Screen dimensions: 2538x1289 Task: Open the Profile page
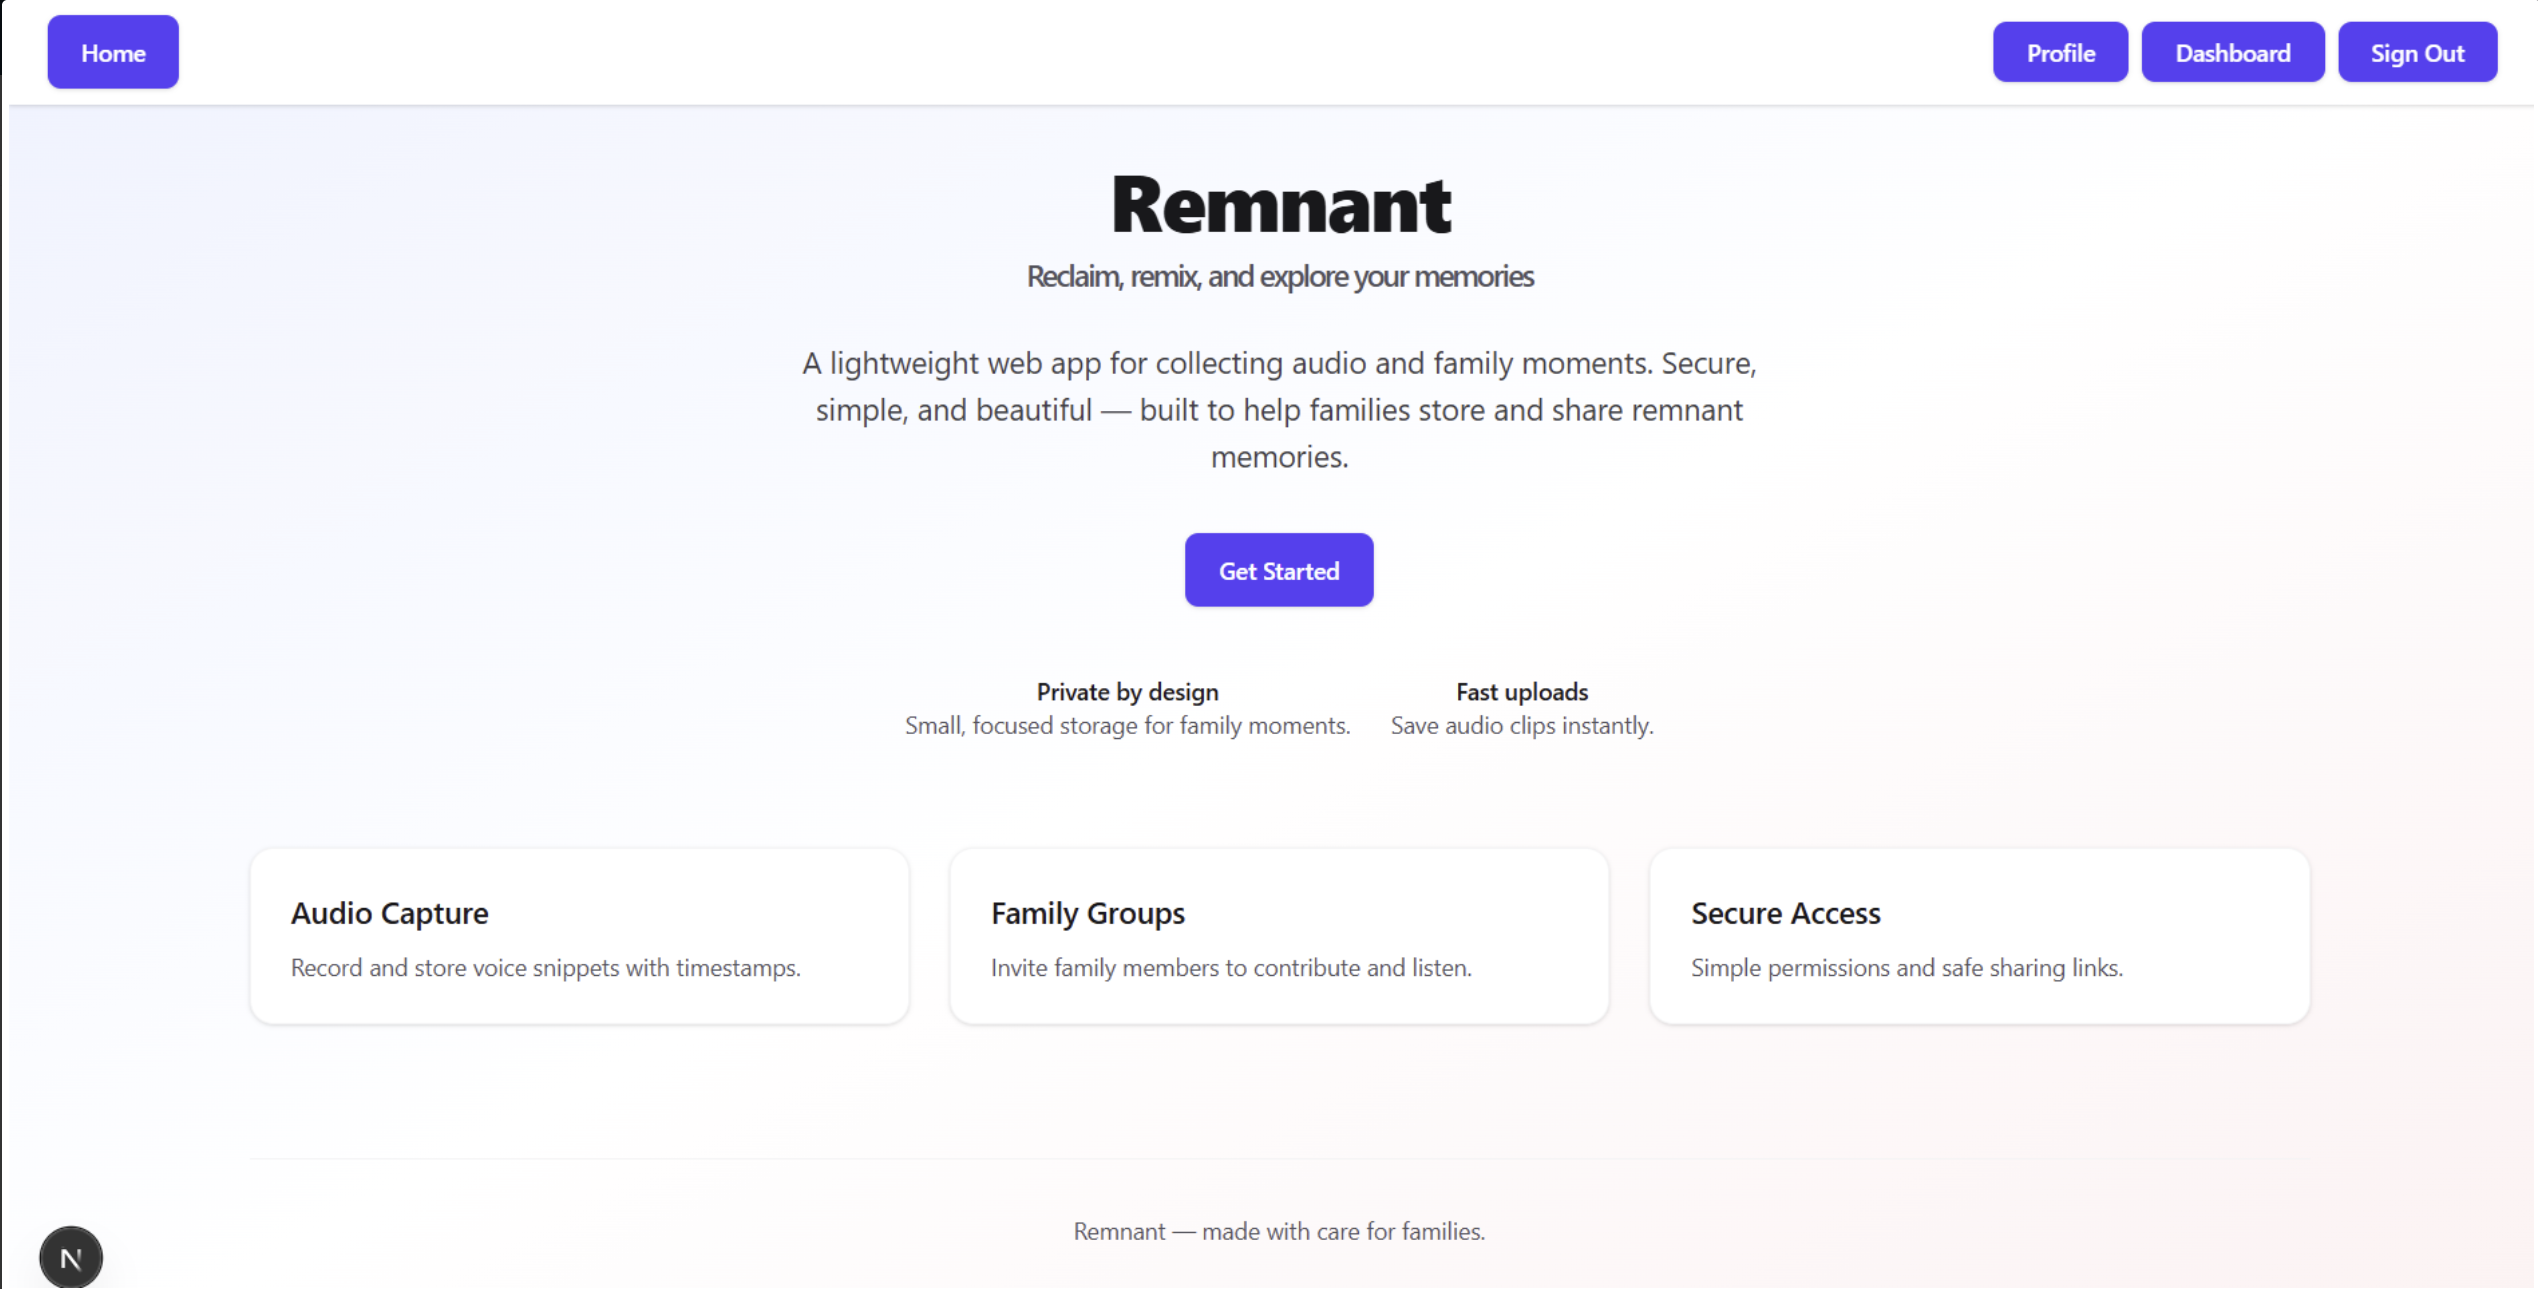click(x=2059, y=53)
